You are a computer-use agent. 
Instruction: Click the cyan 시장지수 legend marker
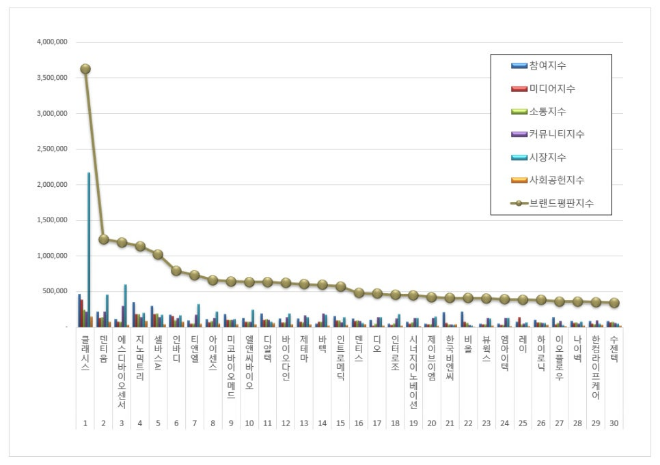519,157
